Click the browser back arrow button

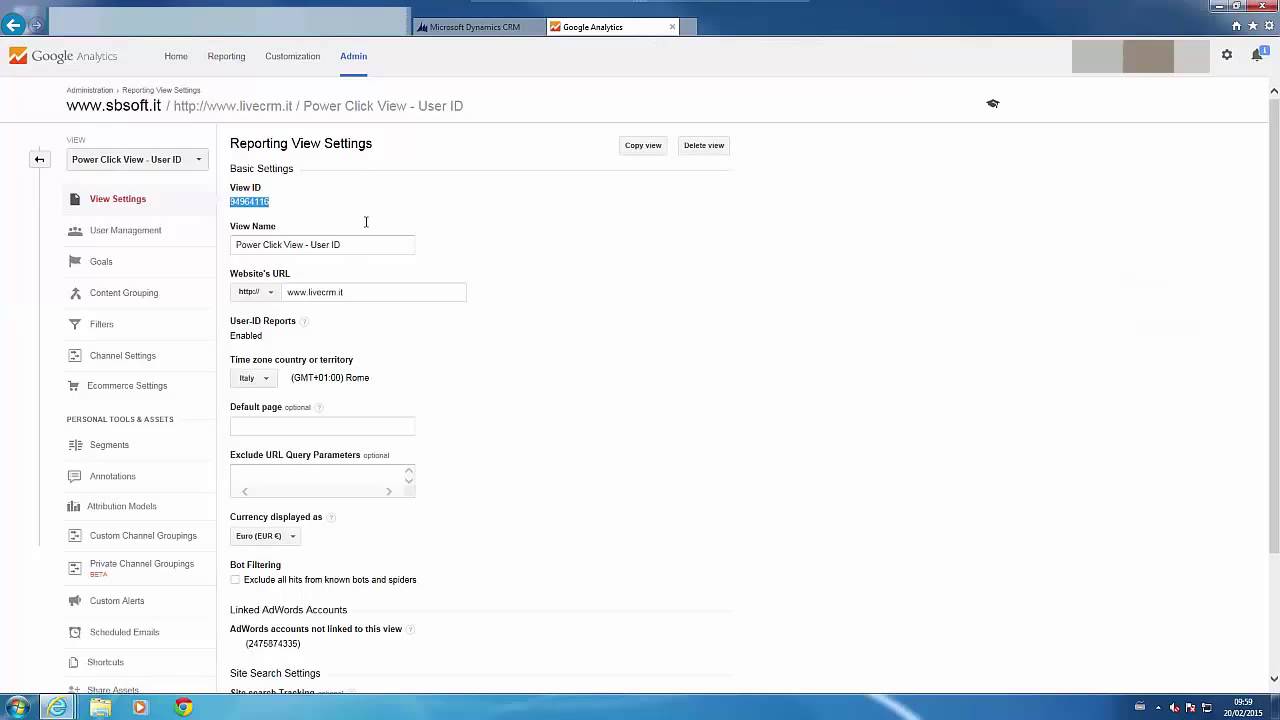13,25
